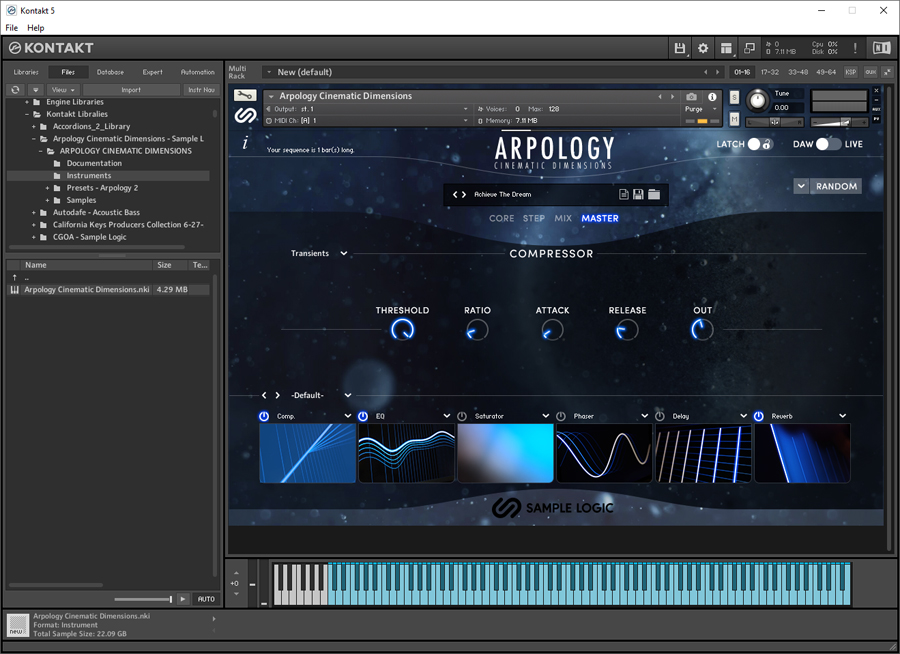This screenshot has width=900, height=654.
Task: Switch to the STEP tab
Action: pos(534,219)
